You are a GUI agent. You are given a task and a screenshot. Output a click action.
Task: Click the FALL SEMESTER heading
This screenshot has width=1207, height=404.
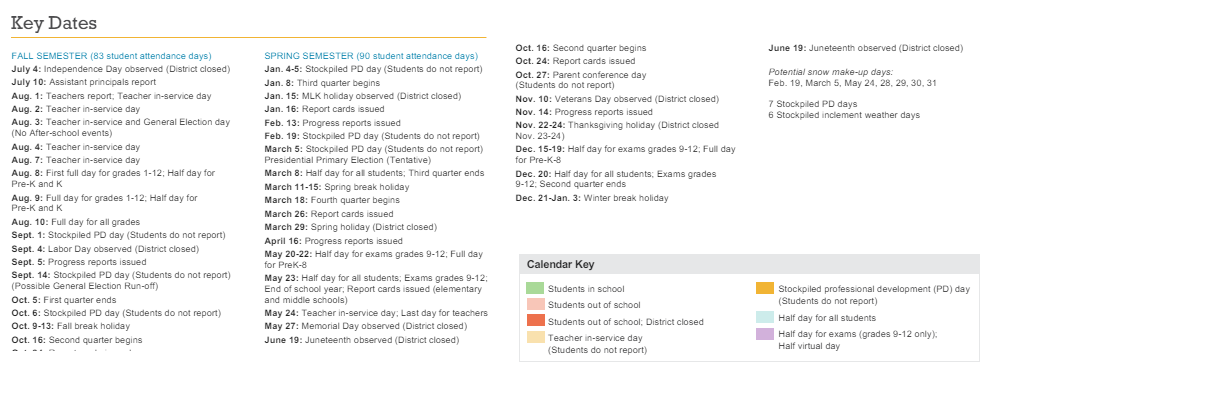[111, 56]
